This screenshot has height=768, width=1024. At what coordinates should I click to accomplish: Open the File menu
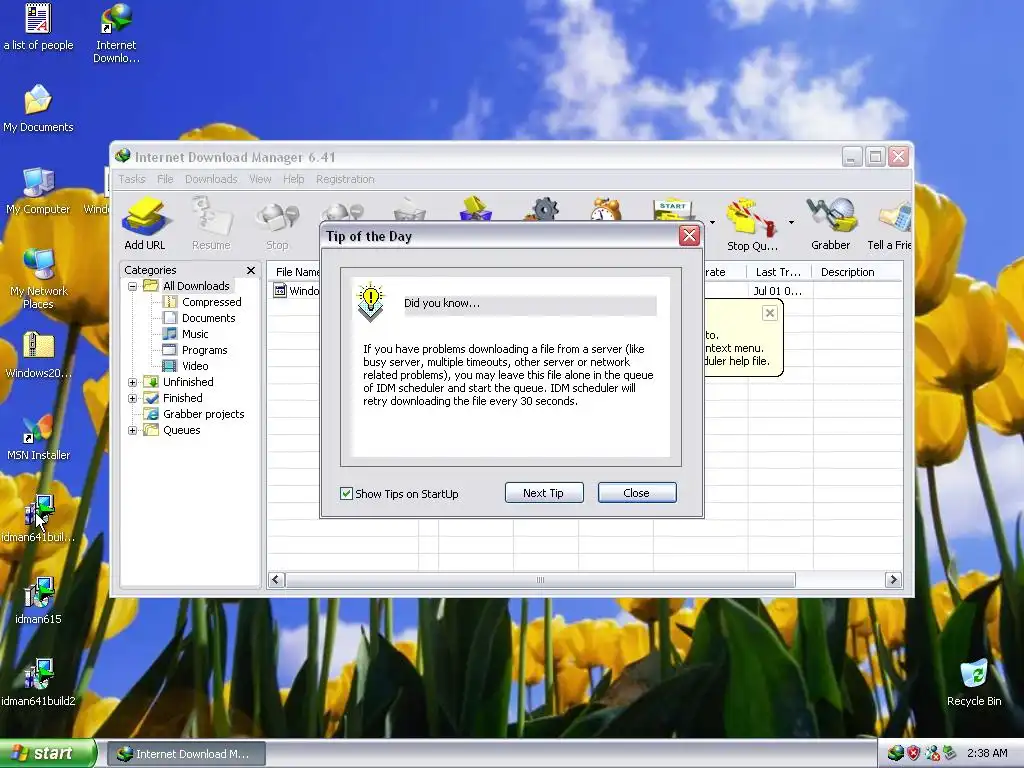[x=165, y=179]
